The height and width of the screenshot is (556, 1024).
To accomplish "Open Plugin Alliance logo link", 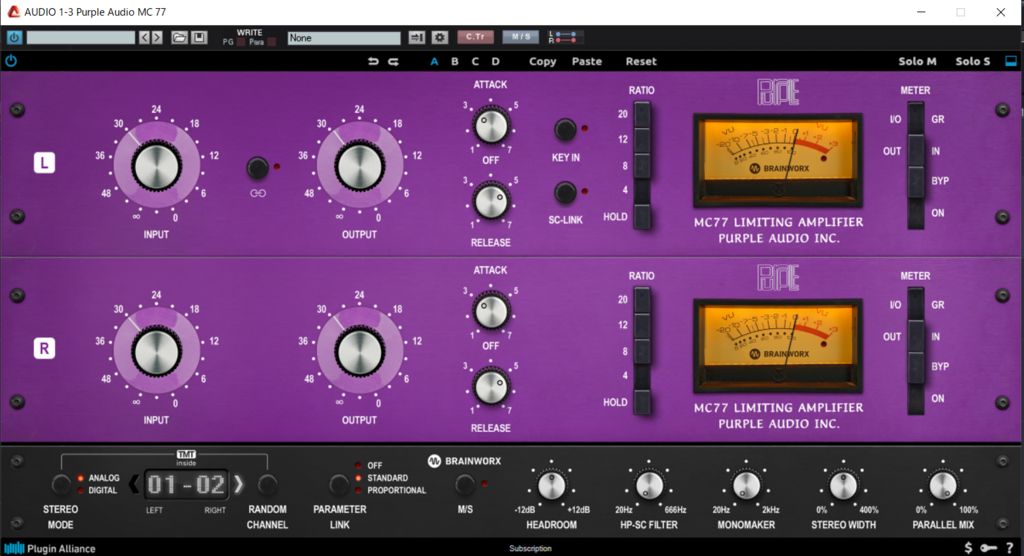I will pyautogui.click(x=50, y=548).
